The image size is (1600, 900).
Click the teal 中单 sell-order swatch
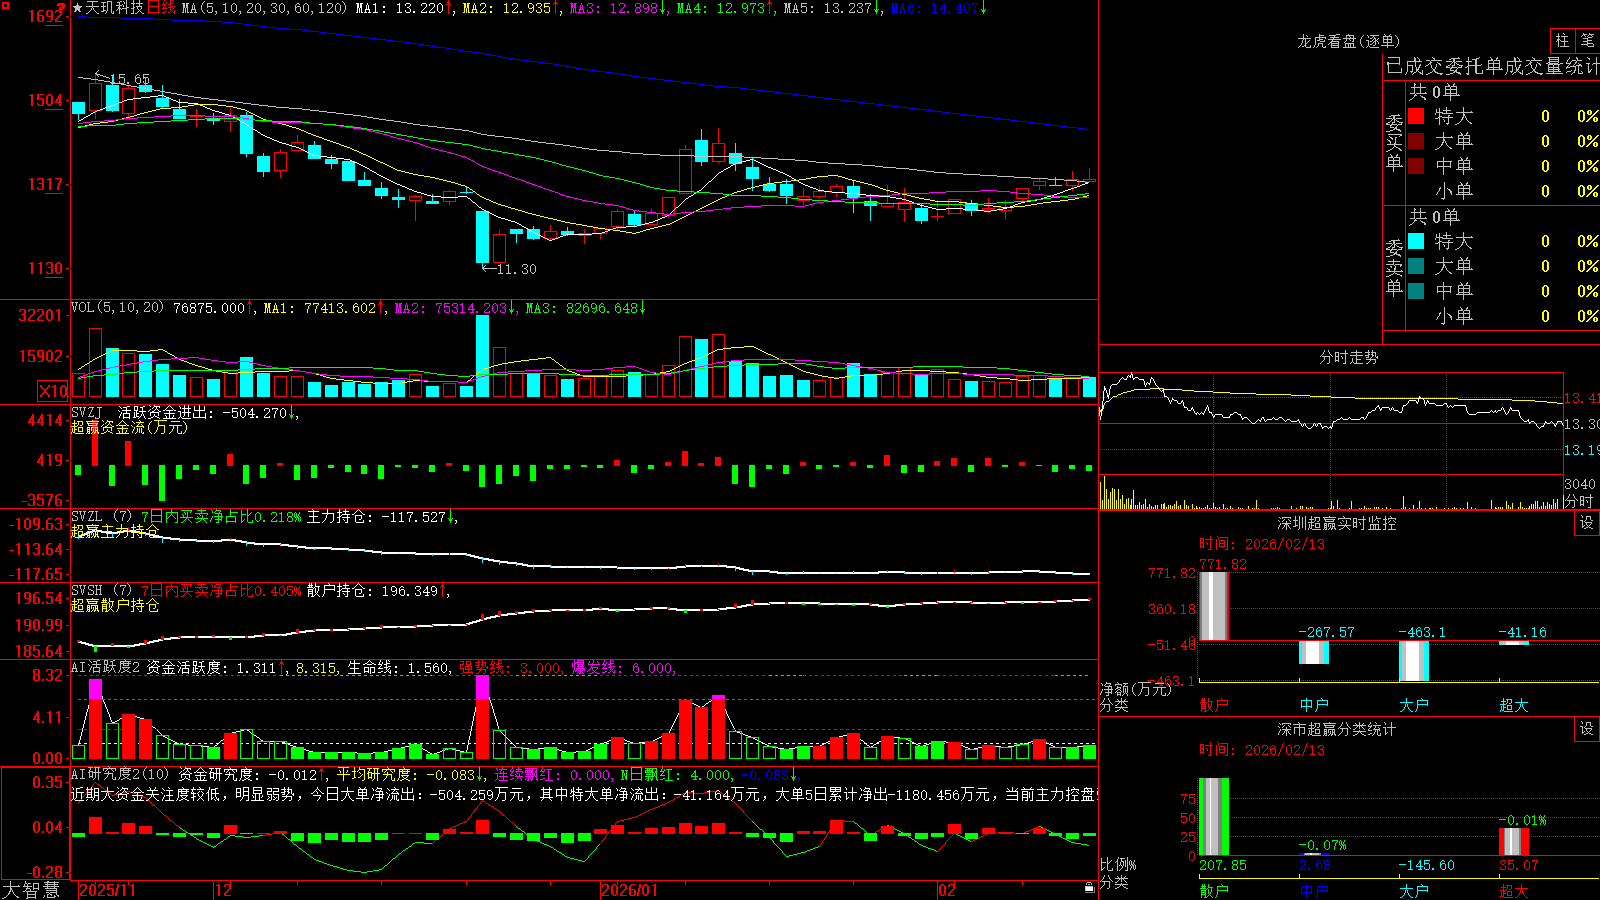pyautogui.click(x=1416, y=291)
